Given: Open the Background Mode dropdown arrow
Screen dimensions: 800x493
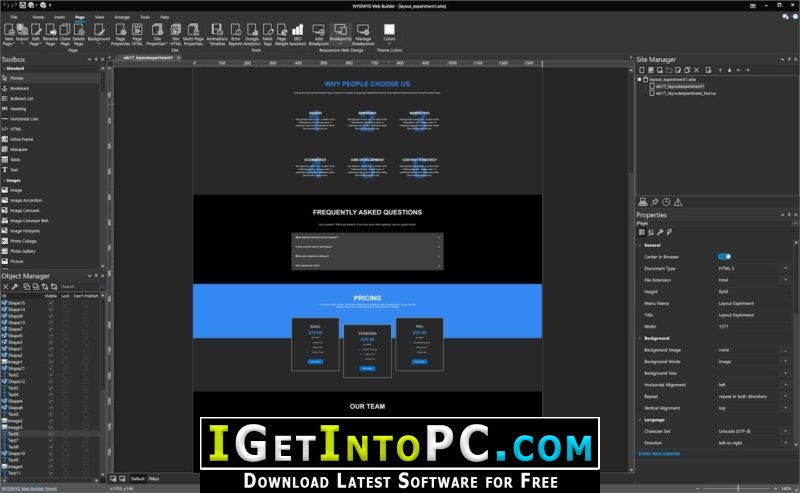Looking at the screenshot, I should pyautogui.click(x=786, y=361).
